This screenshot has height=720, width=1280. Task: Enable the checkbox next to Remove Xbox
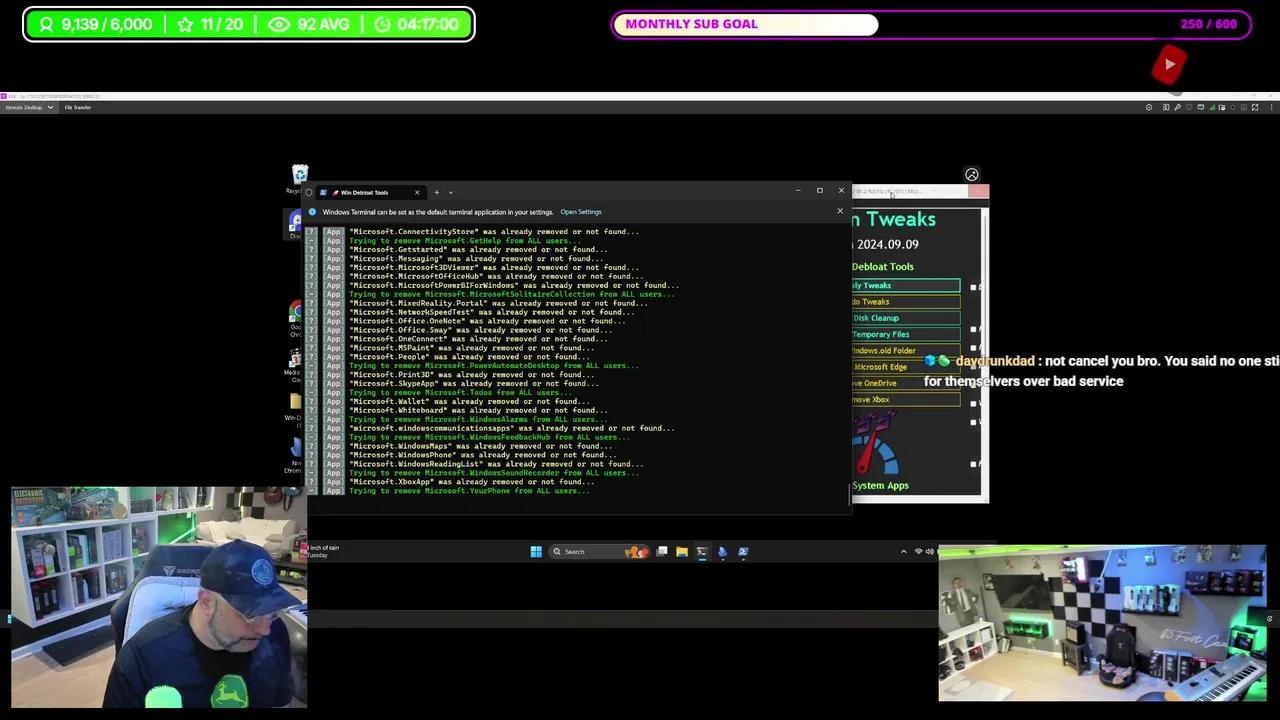[973, 403]
